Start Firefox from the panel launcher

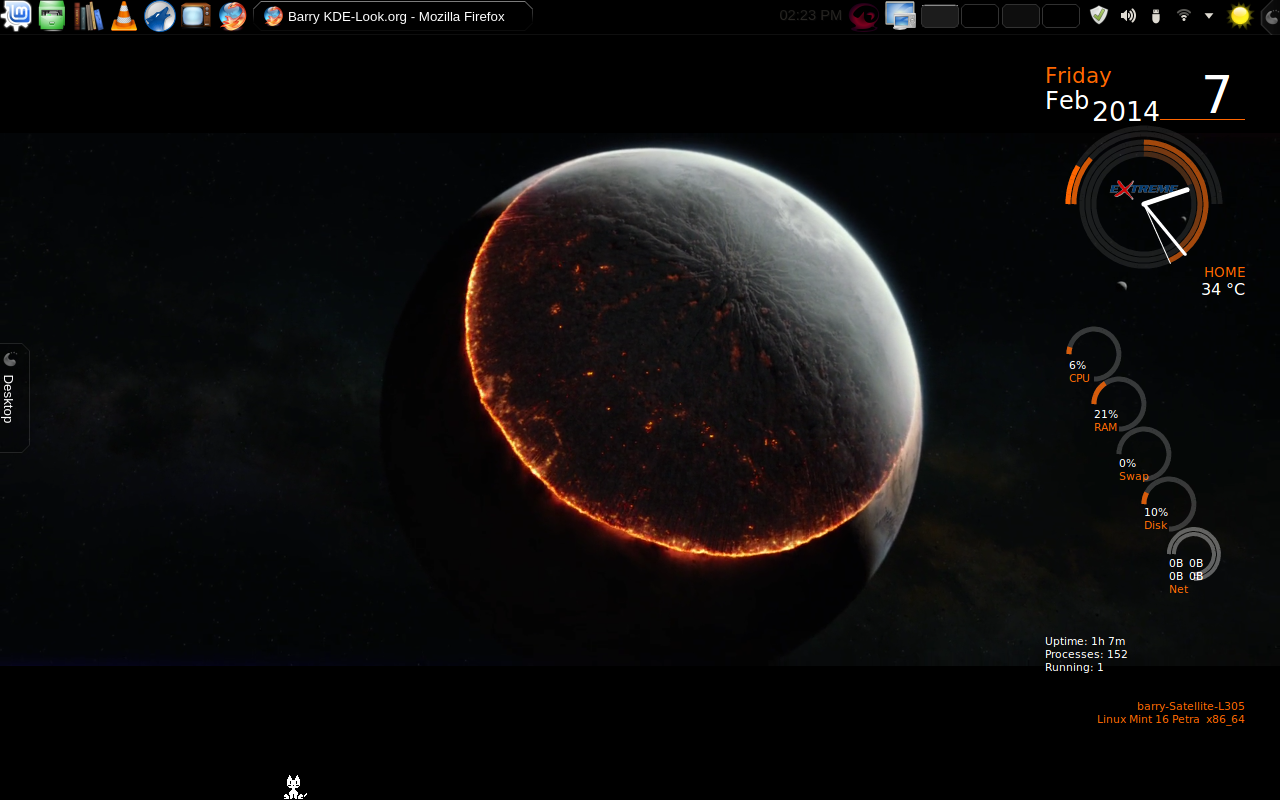point(232,15)
